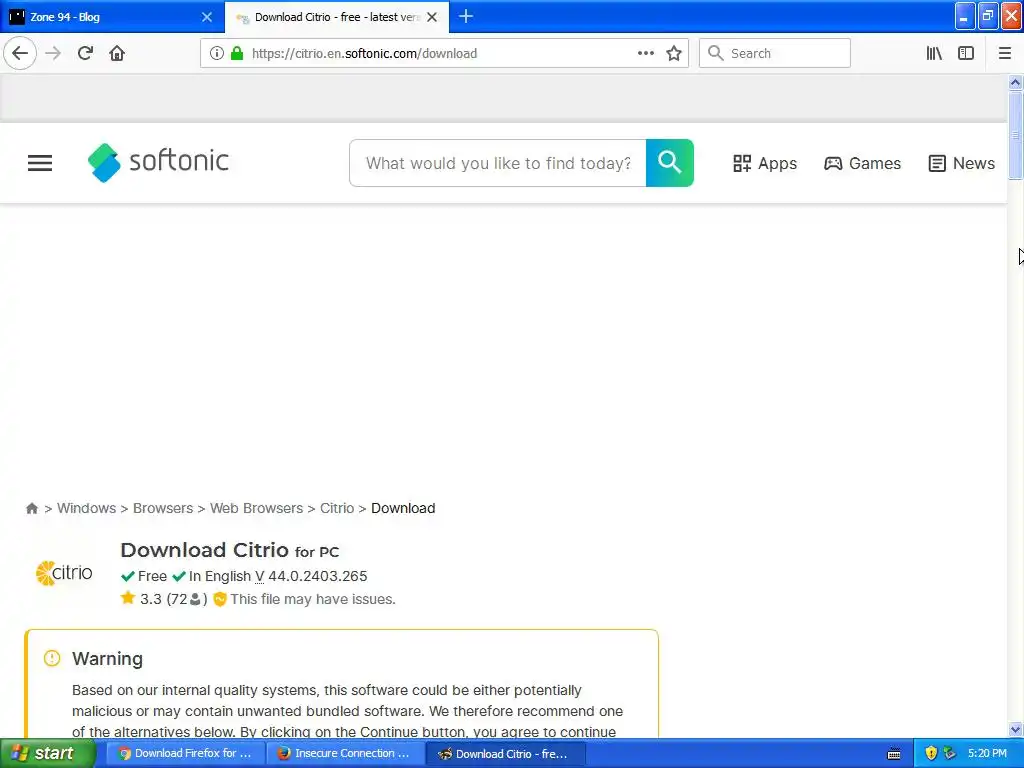Switch to 'Download Firefox for' taskbar window
The width and height of the screenshot is (1024, 768).
click(185, 753)
